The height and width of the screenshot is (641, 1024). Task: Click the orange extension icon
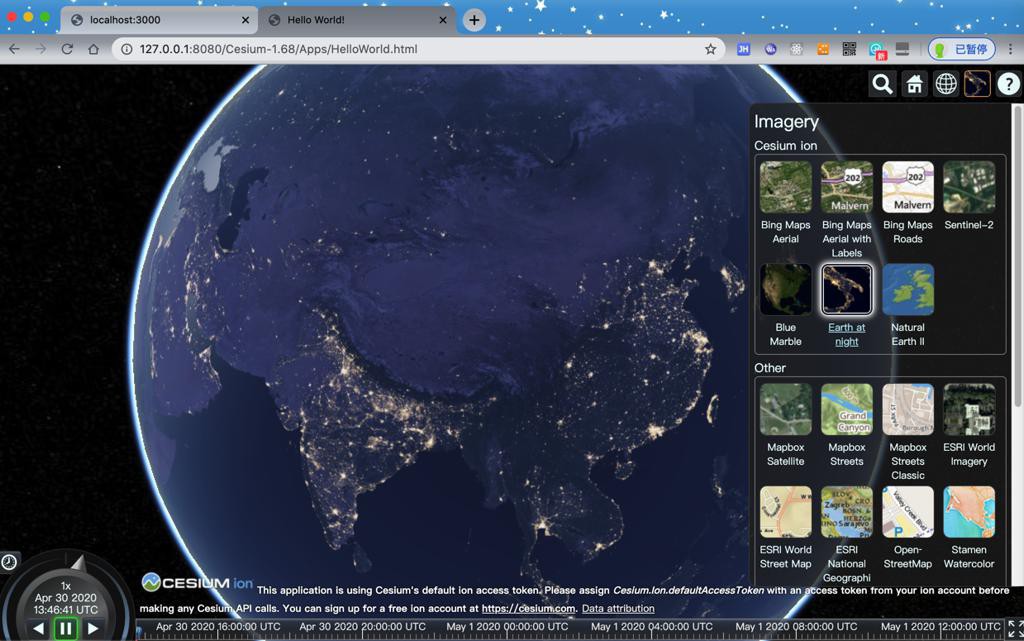823,49
